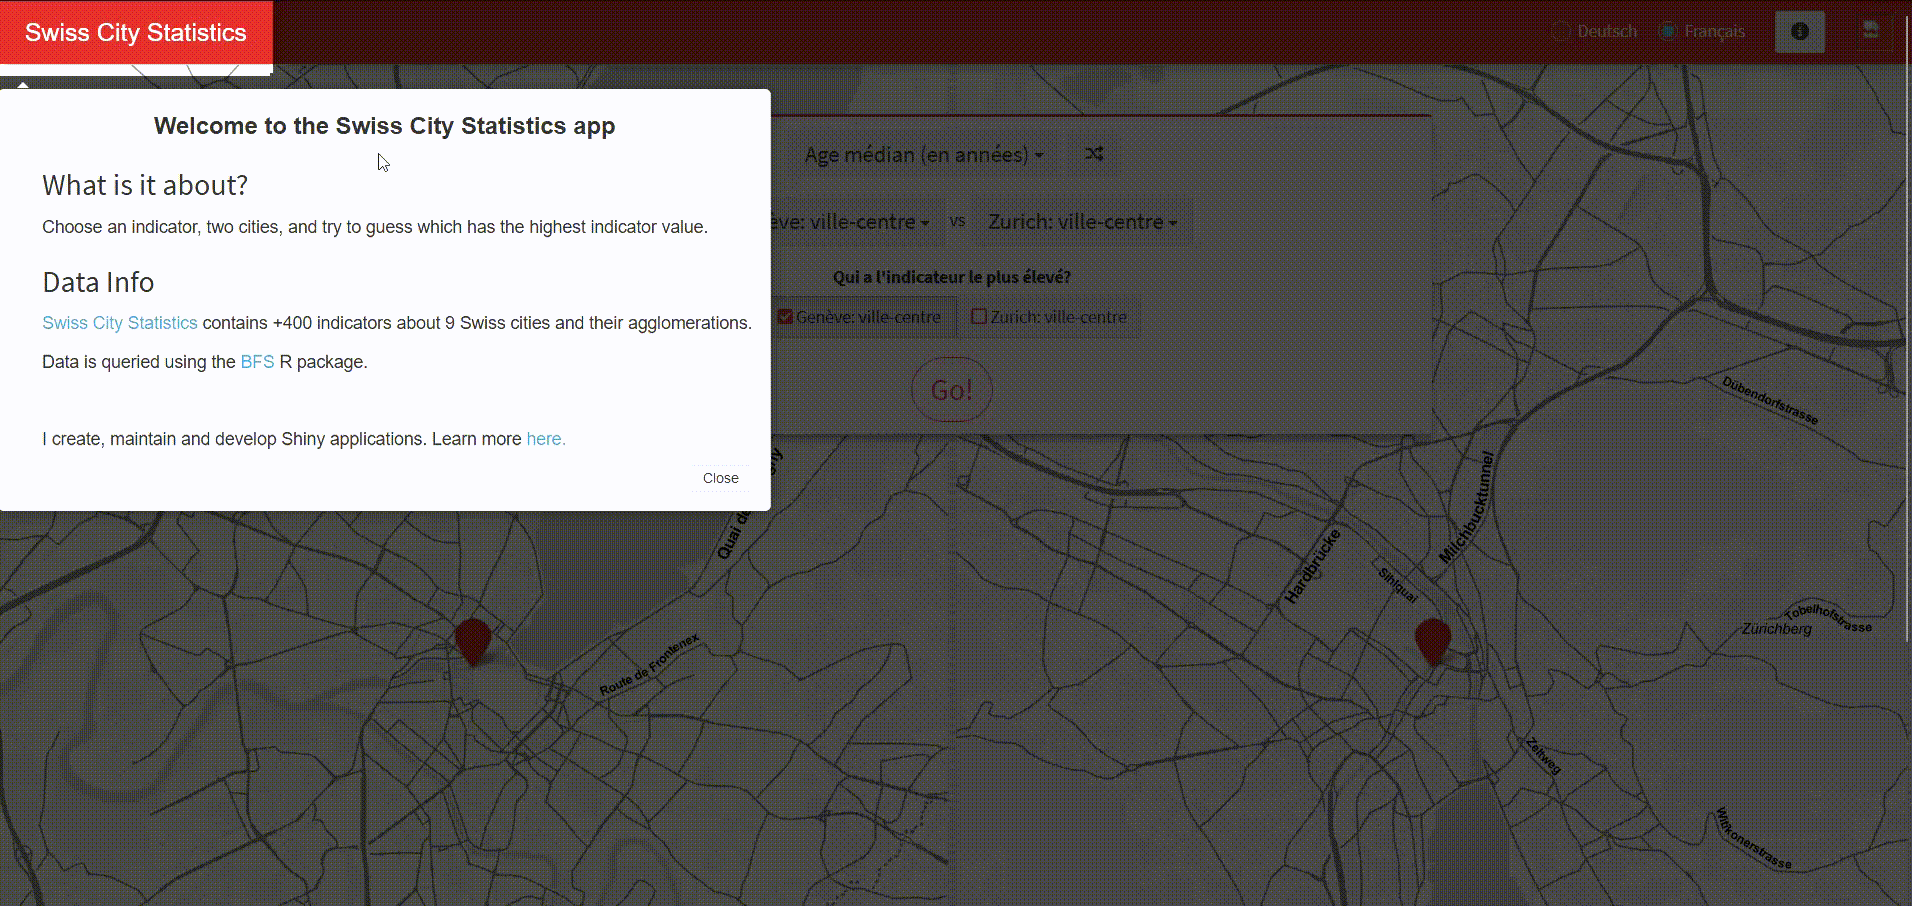Click the Zürichberg label on the map

pos(1776,629)
